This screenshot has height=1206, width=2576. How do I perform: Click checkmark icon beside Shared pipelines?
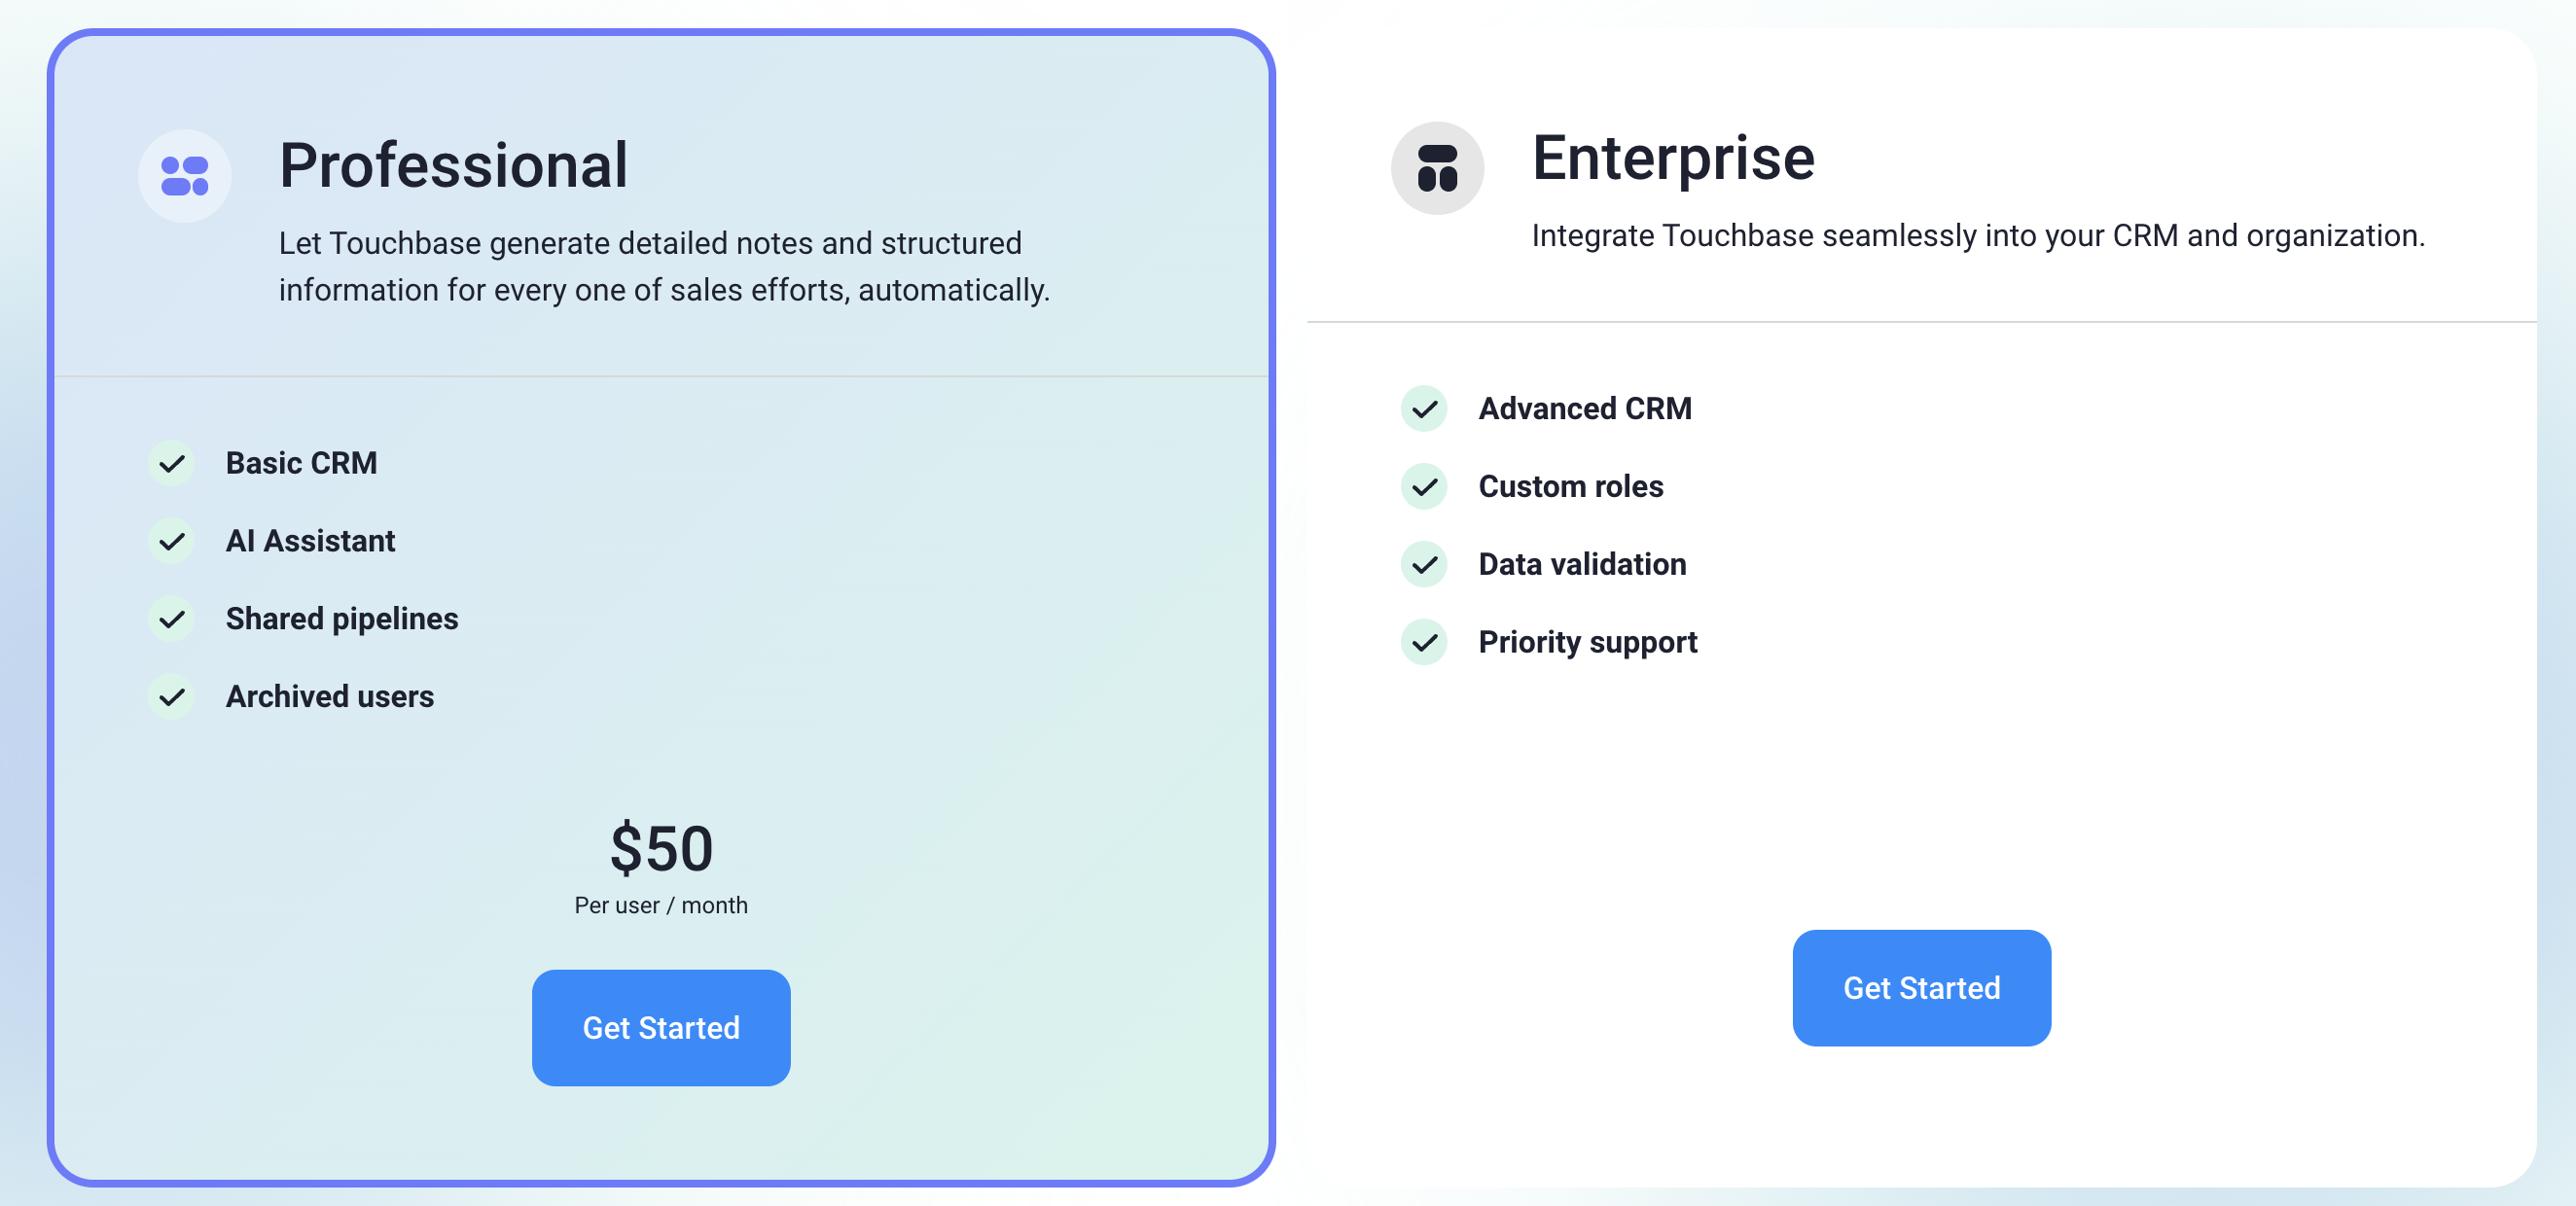pos(172,619)
